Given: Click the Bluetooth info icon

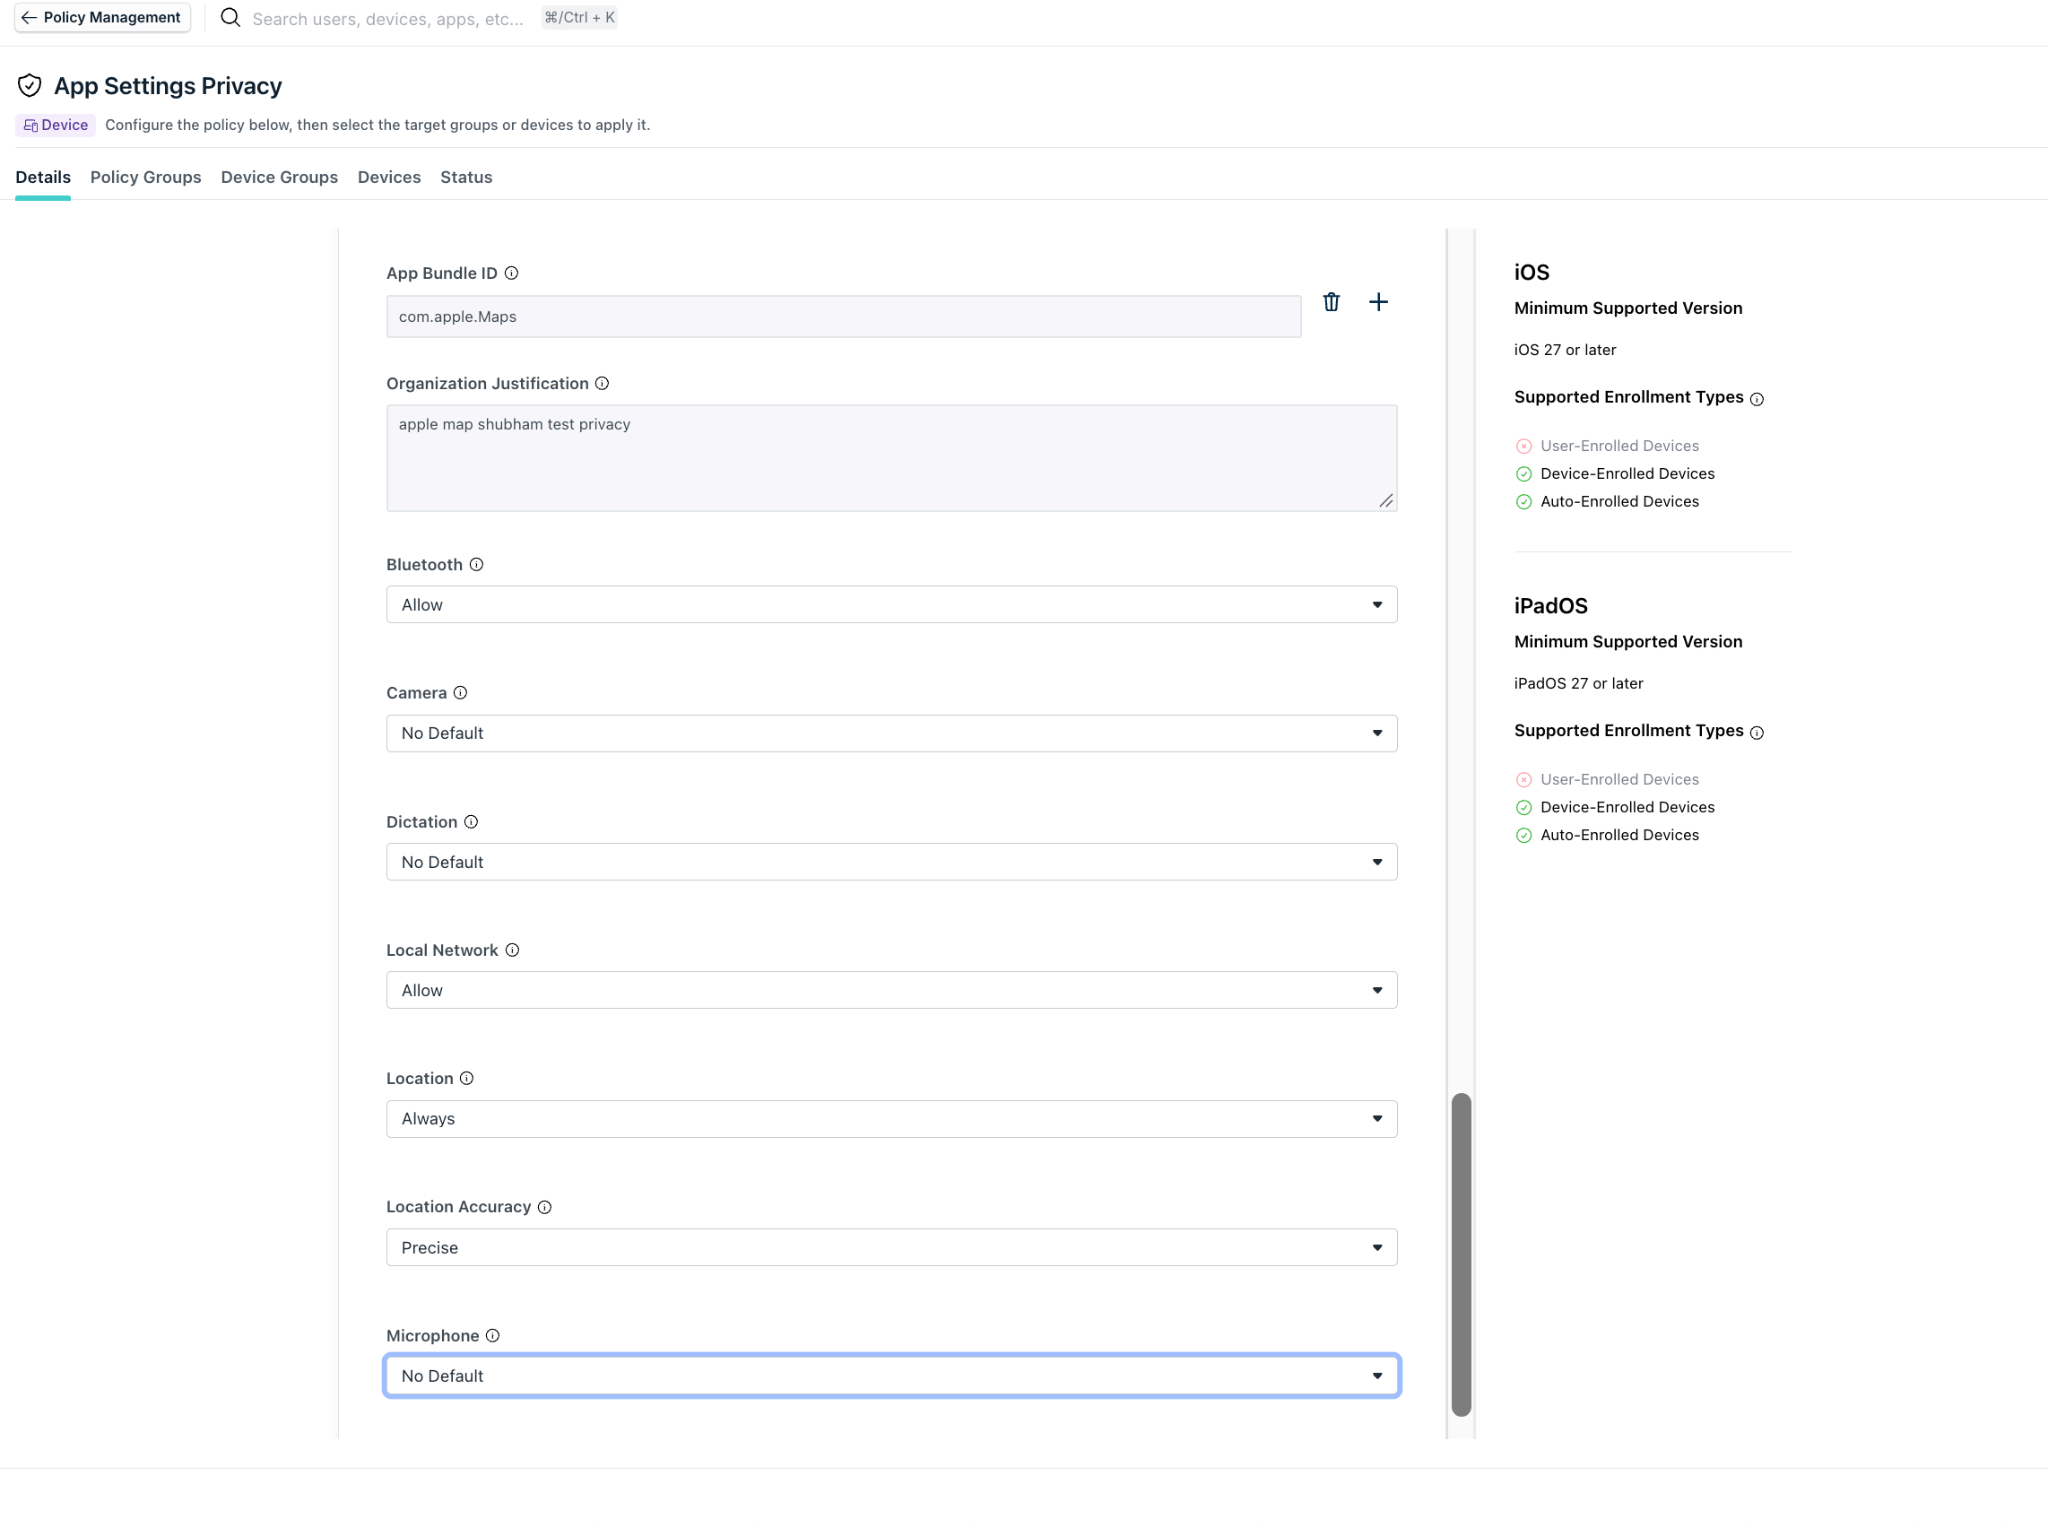Looking at the screenshot, I should pyautogui.click(x=477, y=564).
